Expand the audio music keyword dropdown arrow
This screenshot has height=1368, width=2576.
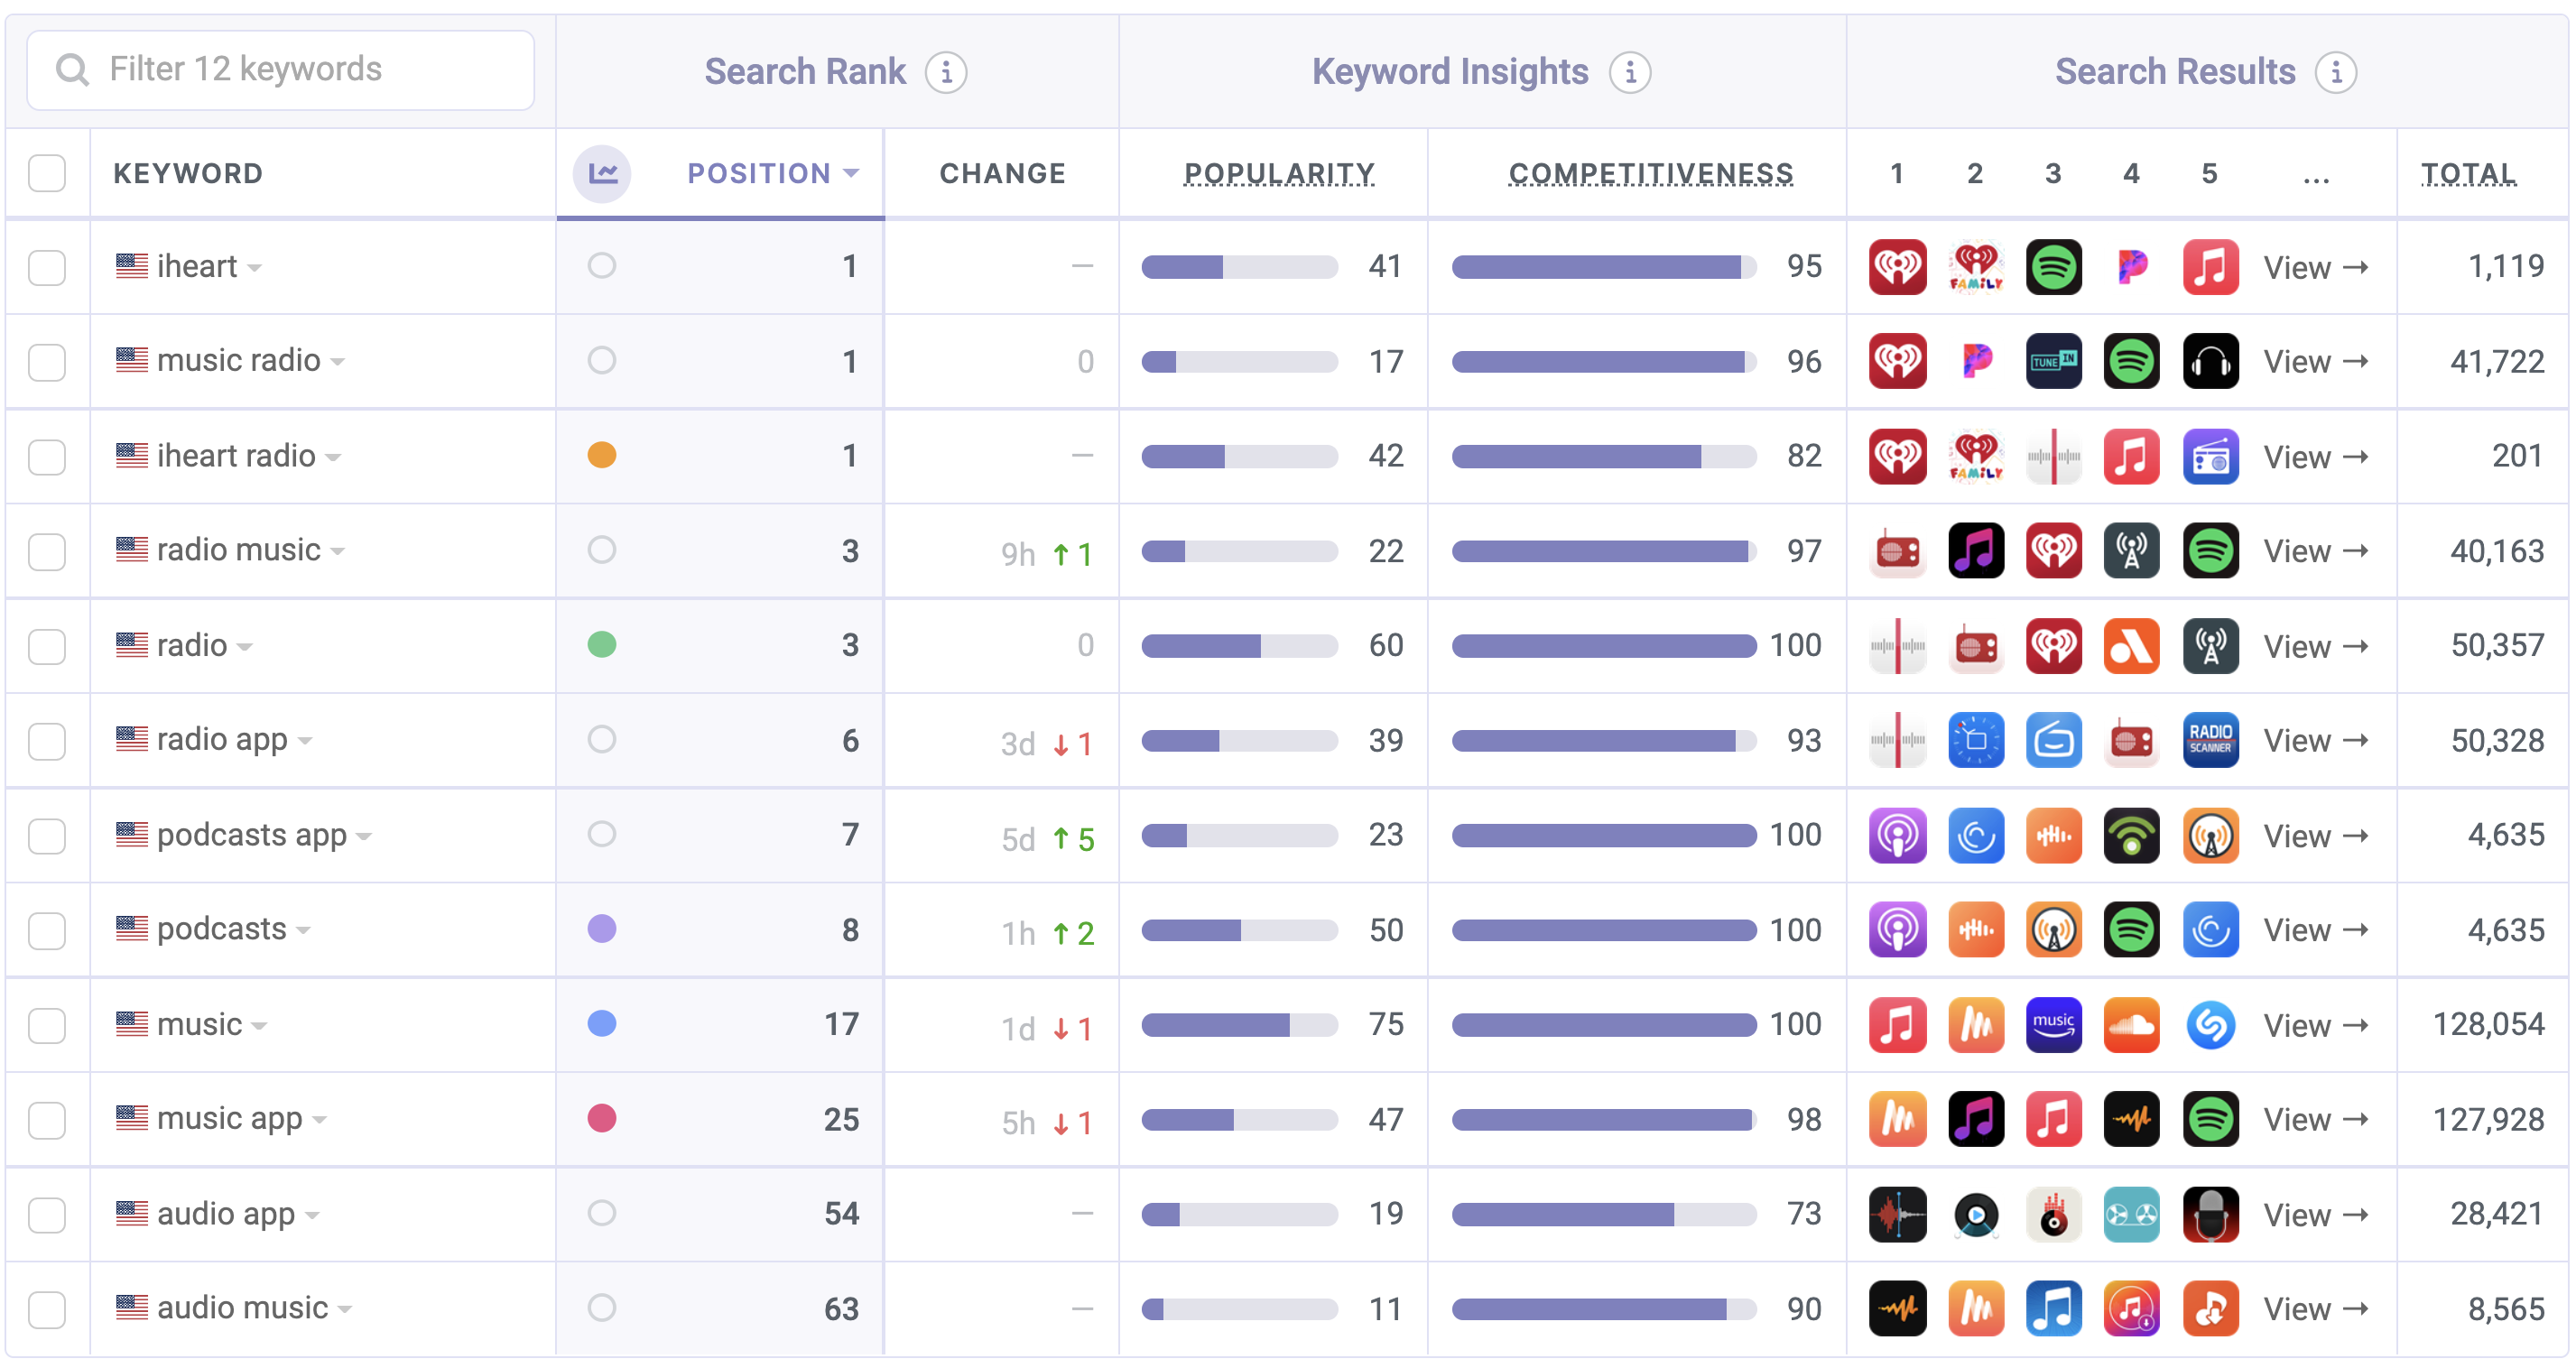point(345,1309)
